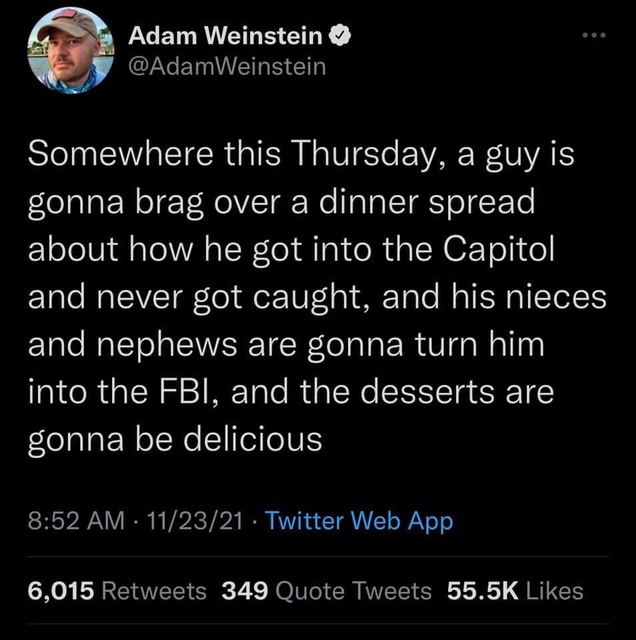636x640 pixels.
Task: View the 6,015 Retweets list
Action: pyautogui.click(x=117, y=591)
